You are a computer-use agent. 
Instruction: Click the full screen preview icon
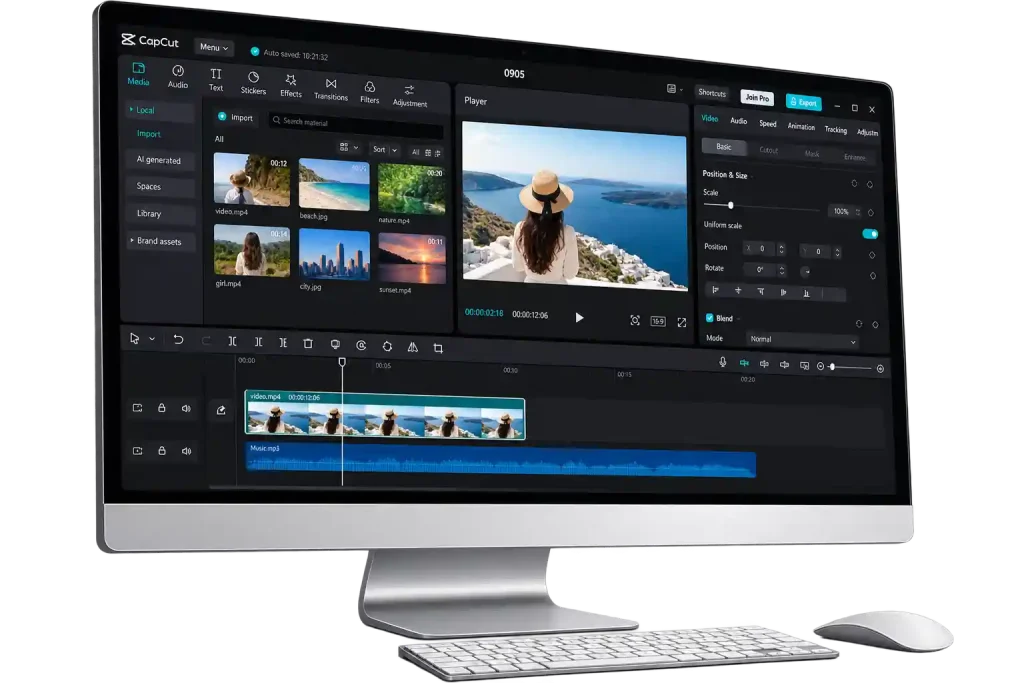tap(682, 322)
